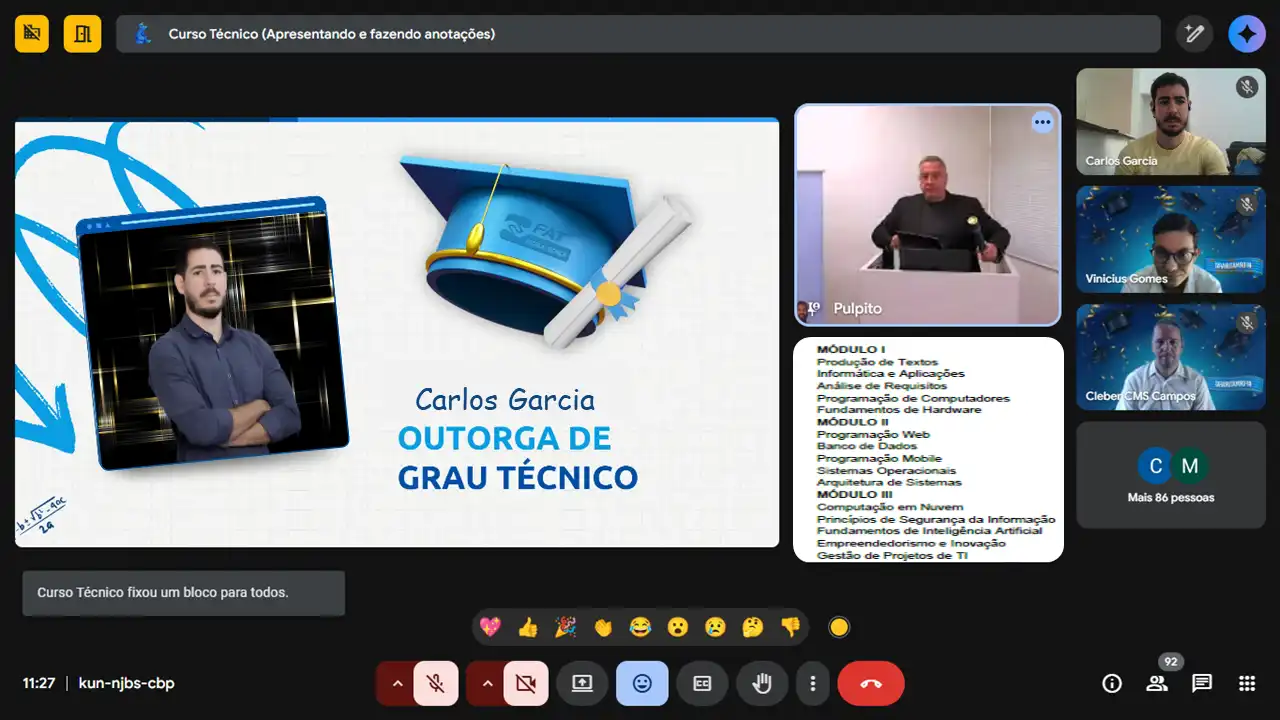Click the annotation pen icon at top right
This screenshot has height=720, width=1280.
coord(1193,34)
